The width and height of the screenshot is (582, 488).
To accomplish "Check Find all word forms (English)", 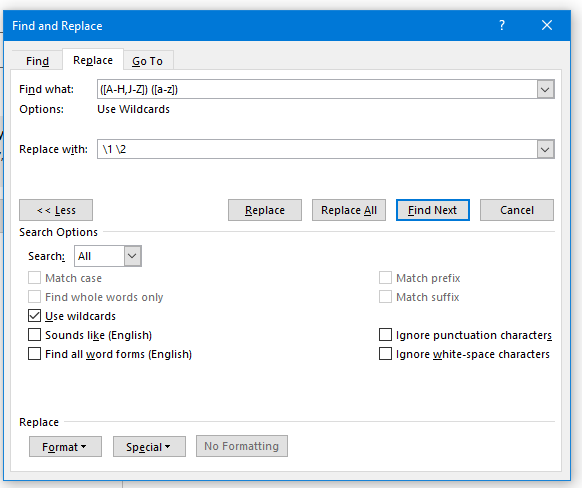I will point(35,354).
